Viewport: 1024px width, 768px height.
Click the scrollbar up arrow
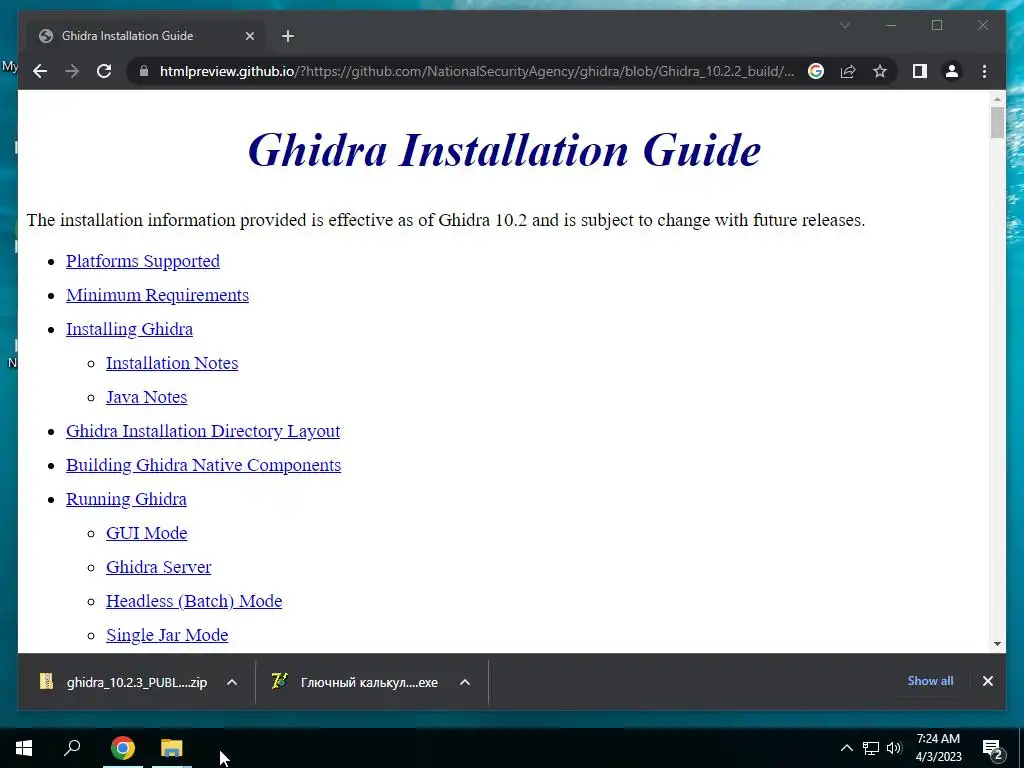[997, 99]
